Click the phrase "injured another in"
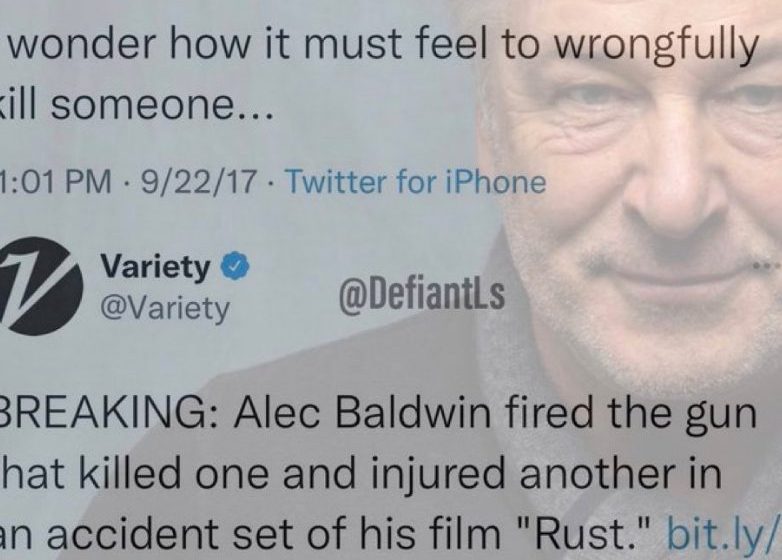The image size is (782, 560). click(x=547, y=473)
